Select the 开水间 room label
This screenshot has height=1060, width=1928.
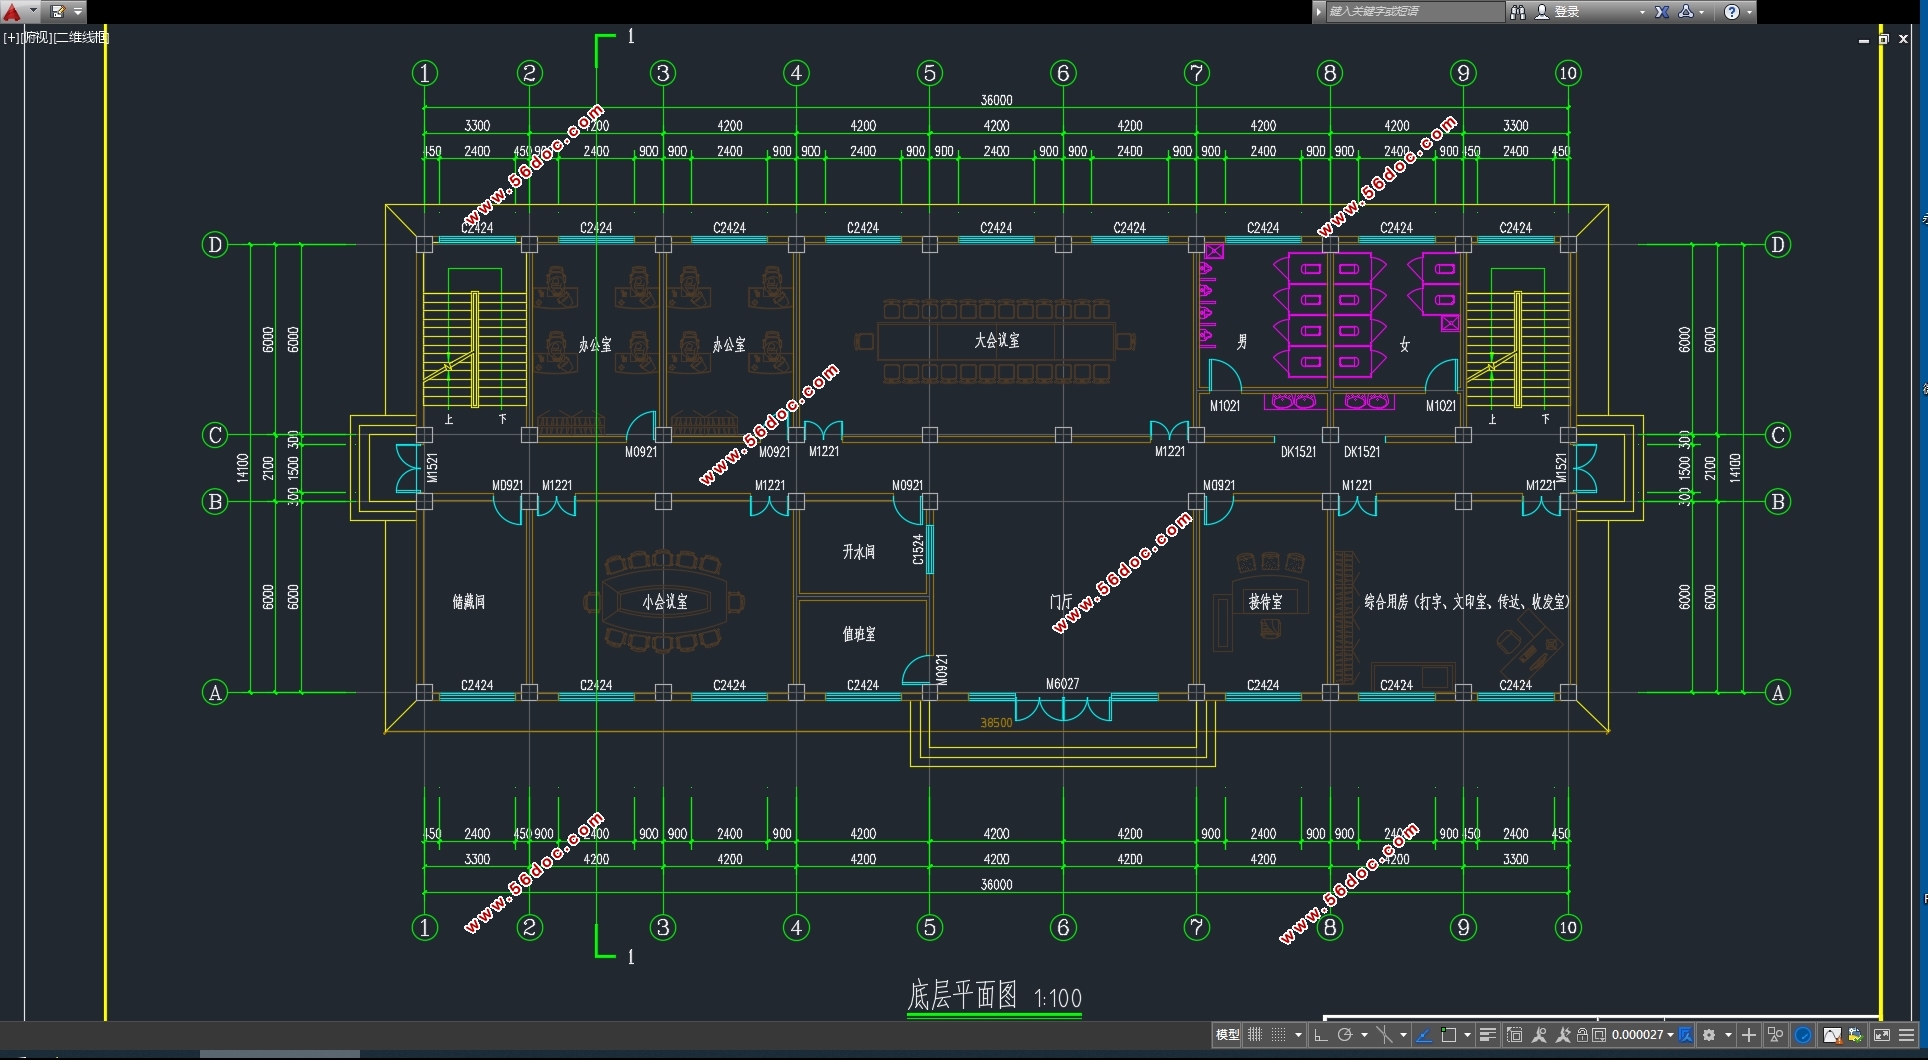[x=858, y=551]
